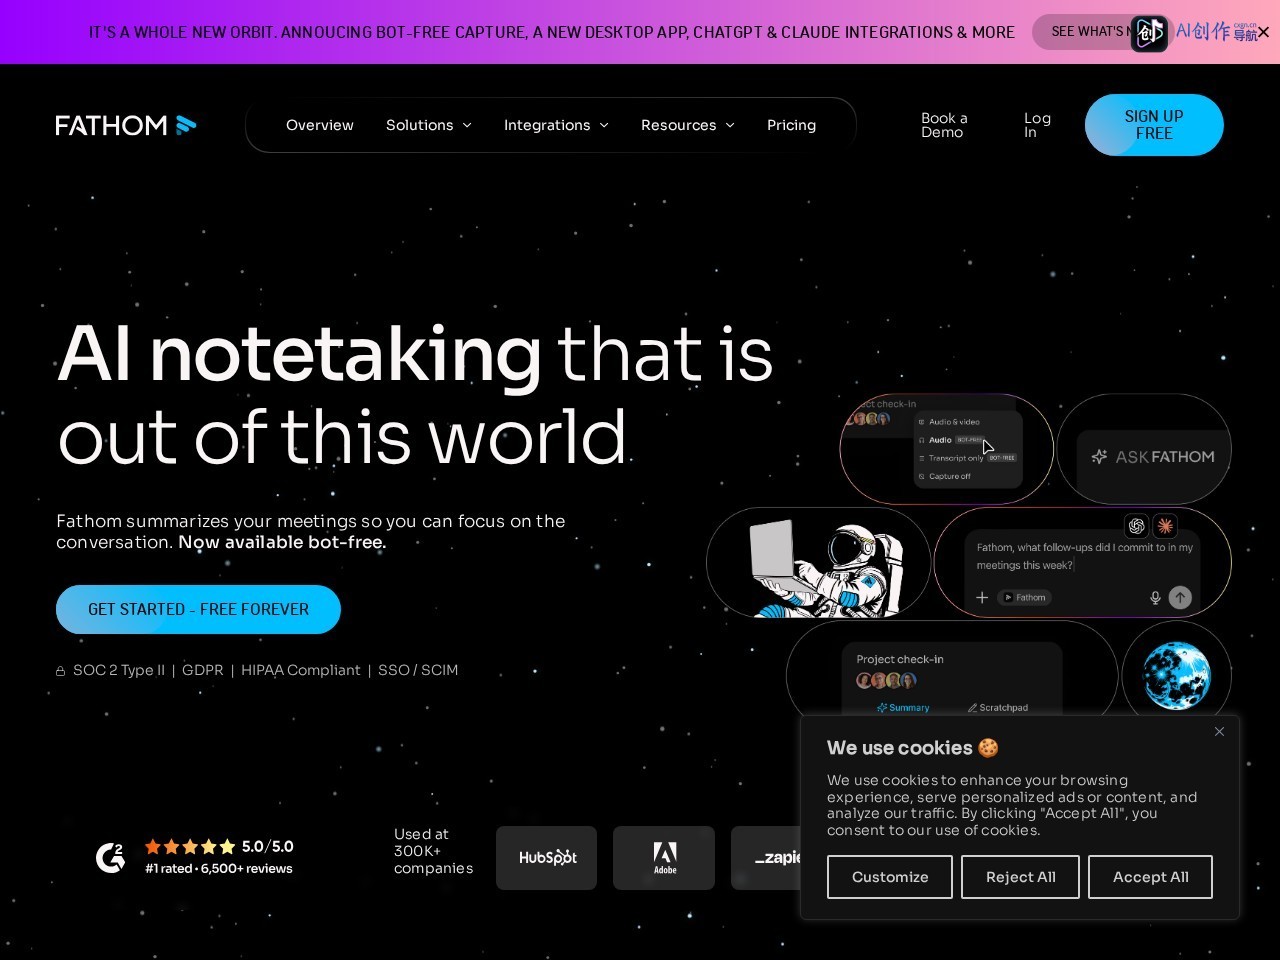Click the "SSO / SCIM" text
The width and height of the screenshot is (1280, 960).
click(x=418, y=670)
